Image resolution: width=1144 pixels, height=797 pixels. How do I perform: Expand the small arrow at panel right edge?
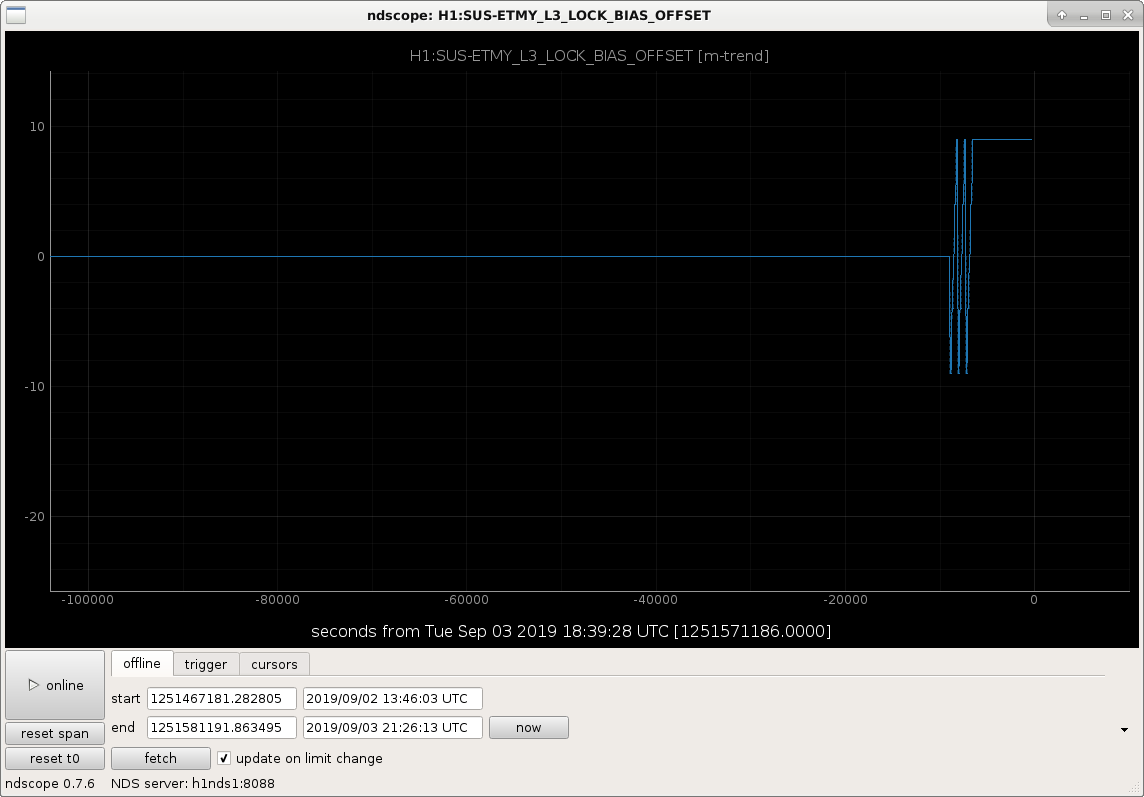click(x=1124, y=730)
